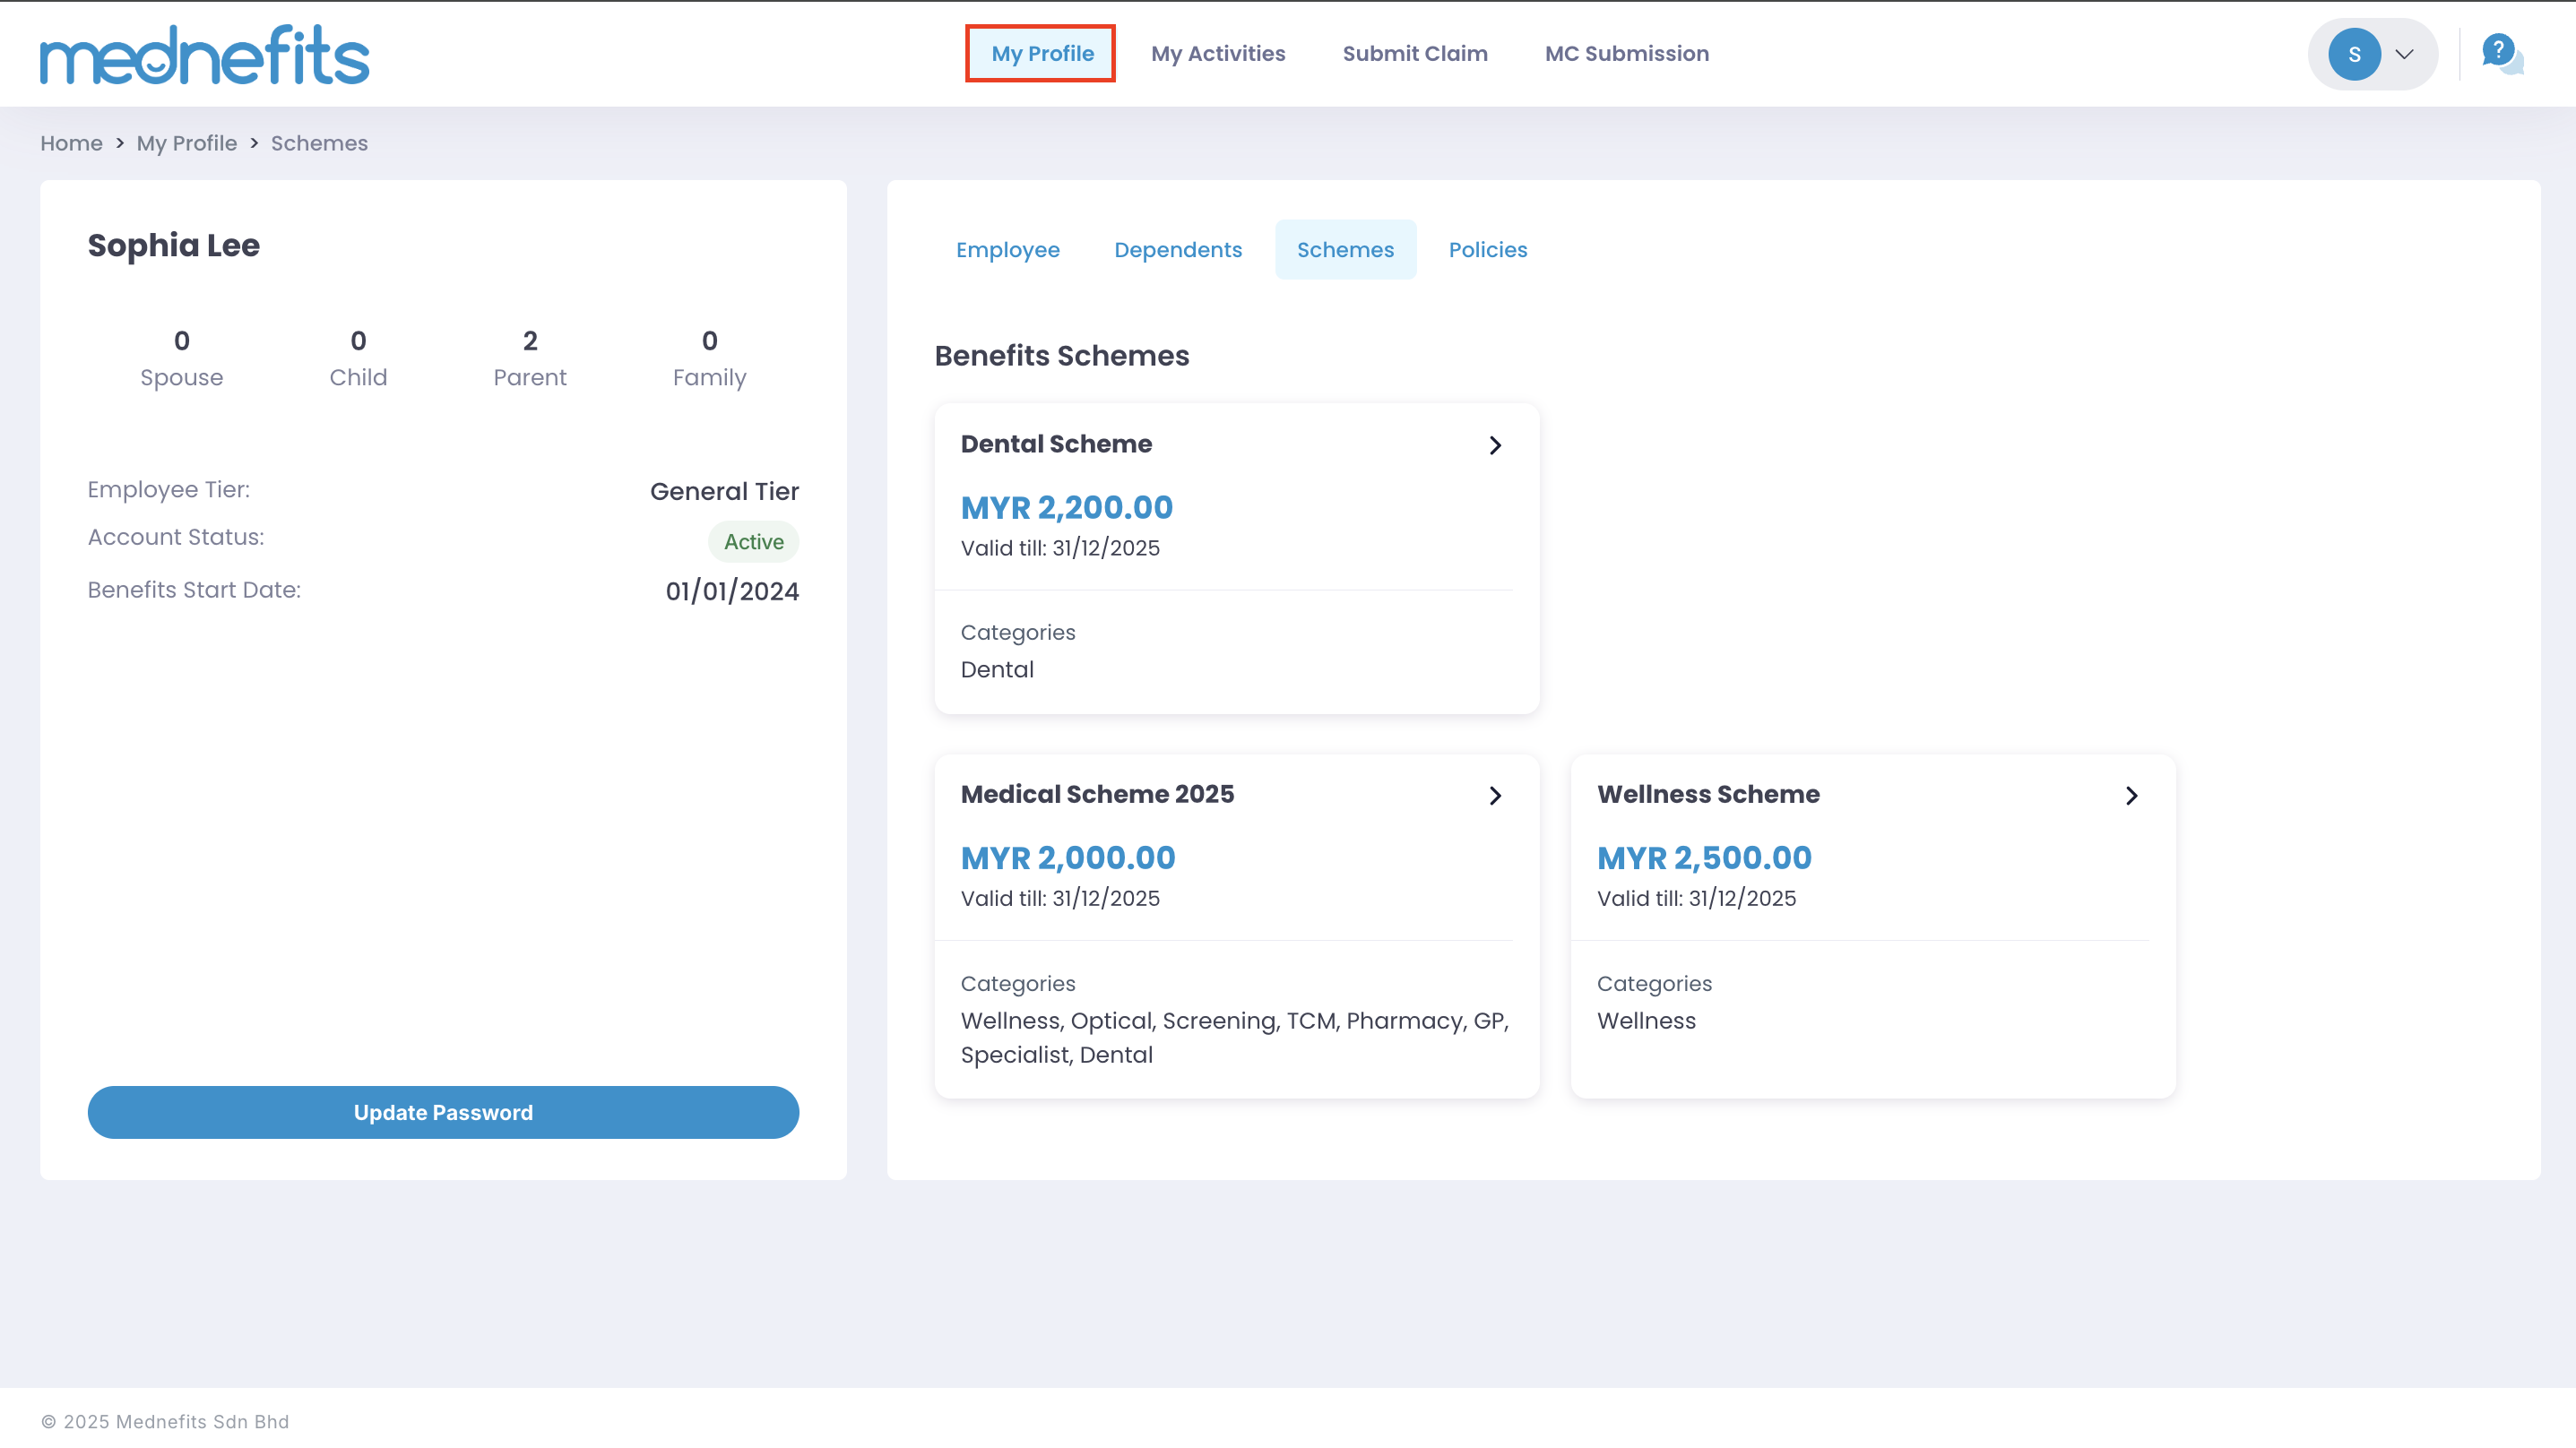Click My Profile in top navigation
Screen dimensions: 2576x1448
tap(1041, 54)
